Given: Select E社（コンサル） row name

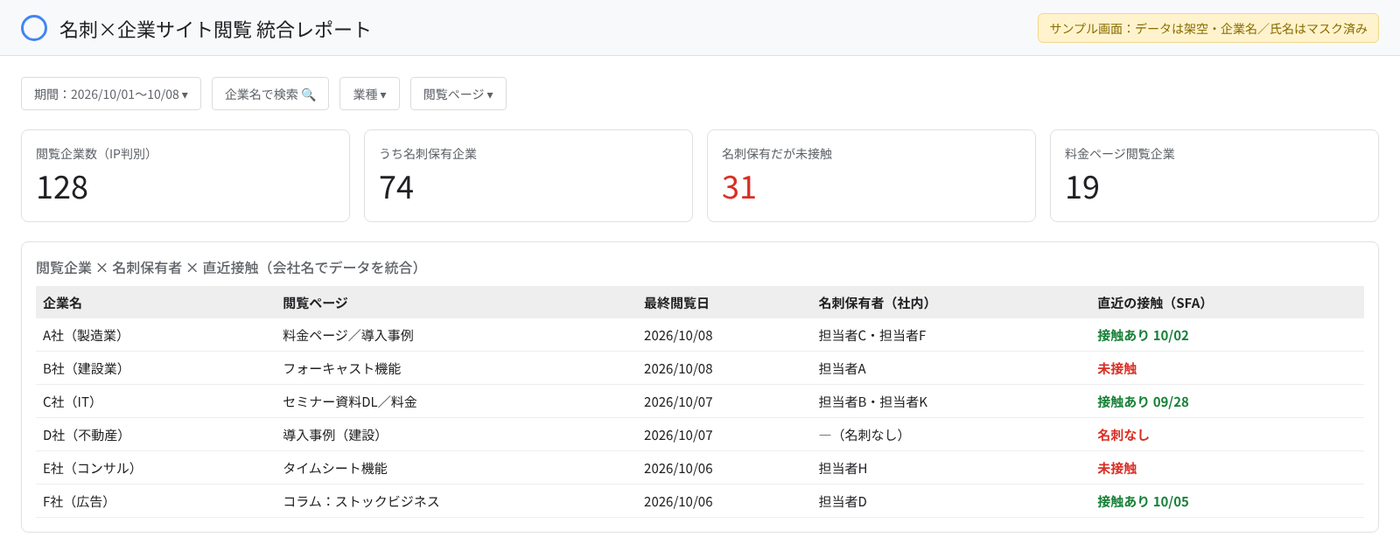Looking at the screenshot, I should click(90, 468).
